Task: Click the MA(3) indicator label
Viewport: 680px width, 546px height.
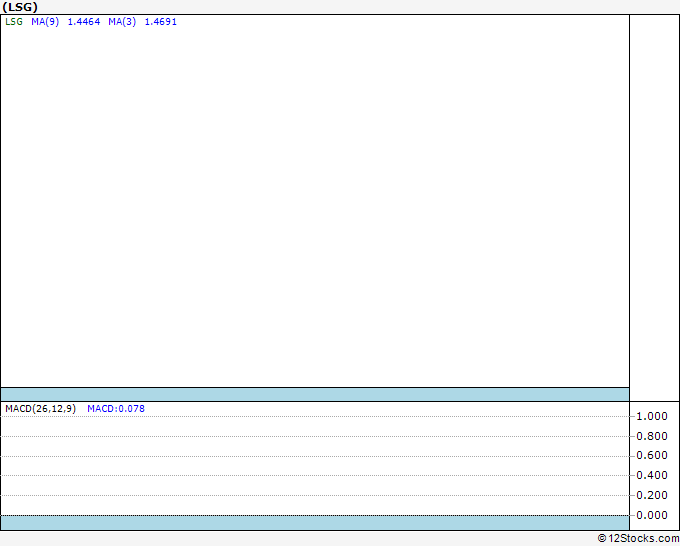Action: (x=123, y=21)
